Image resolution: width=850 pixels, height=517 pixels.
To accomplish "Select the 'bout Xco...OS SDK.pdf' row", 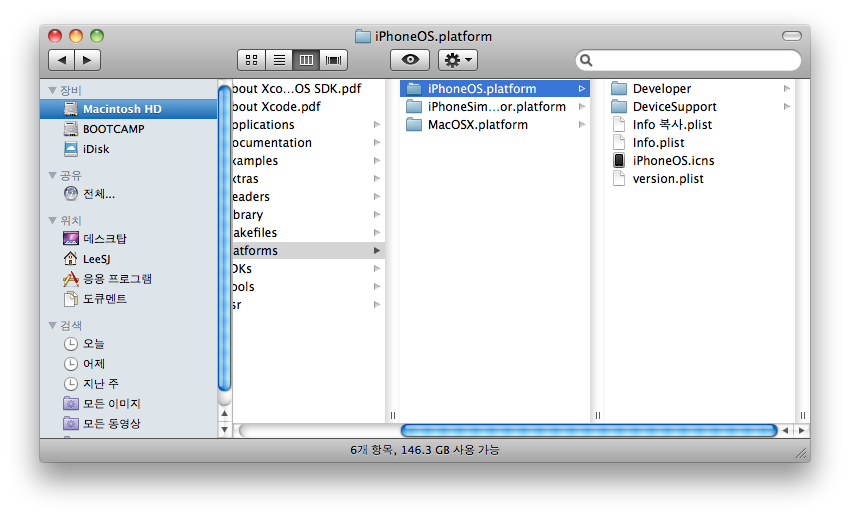I will 308,88.
